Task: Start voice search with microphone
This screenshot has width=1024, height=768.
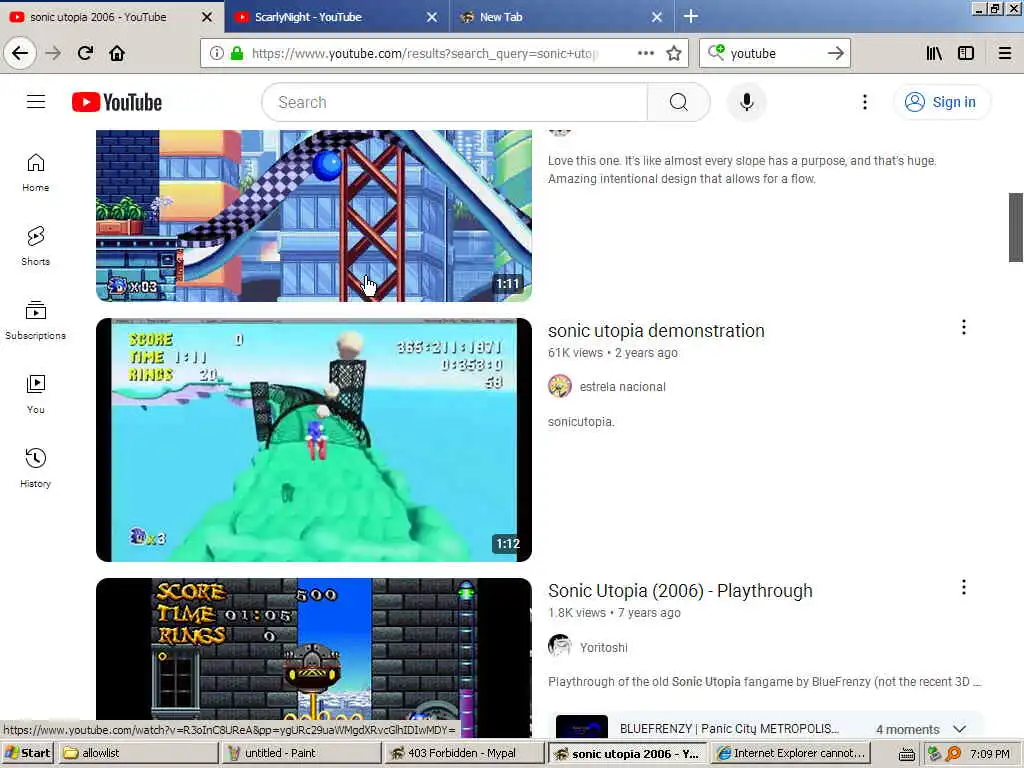Action: click(x=746, y=102)
